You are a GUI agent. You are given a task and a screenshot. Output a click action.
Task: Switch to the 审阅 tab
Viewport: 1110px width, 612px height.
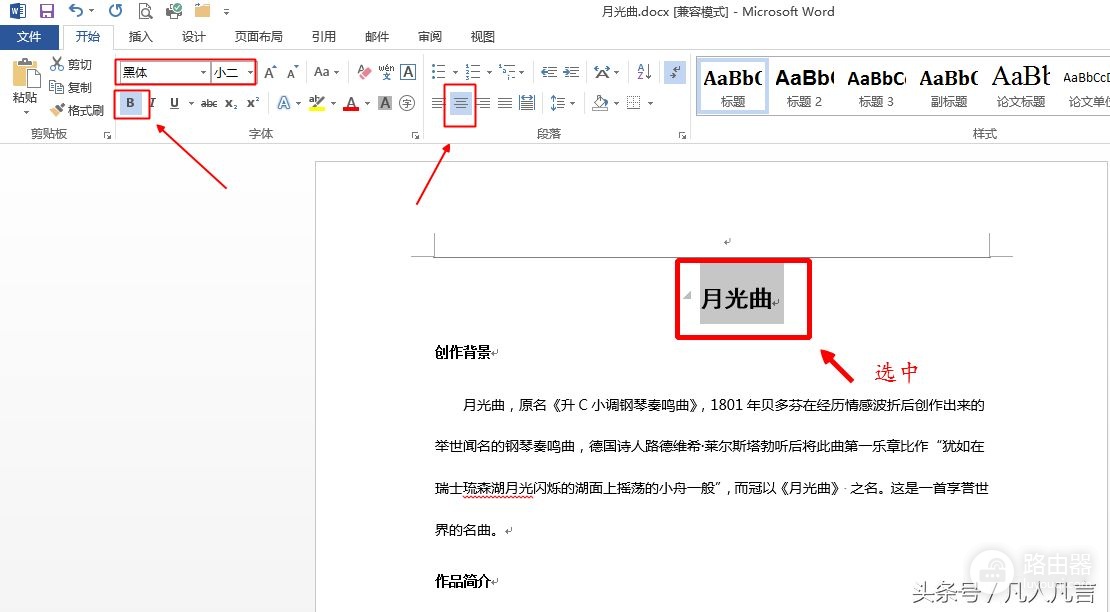coord(430,37)
